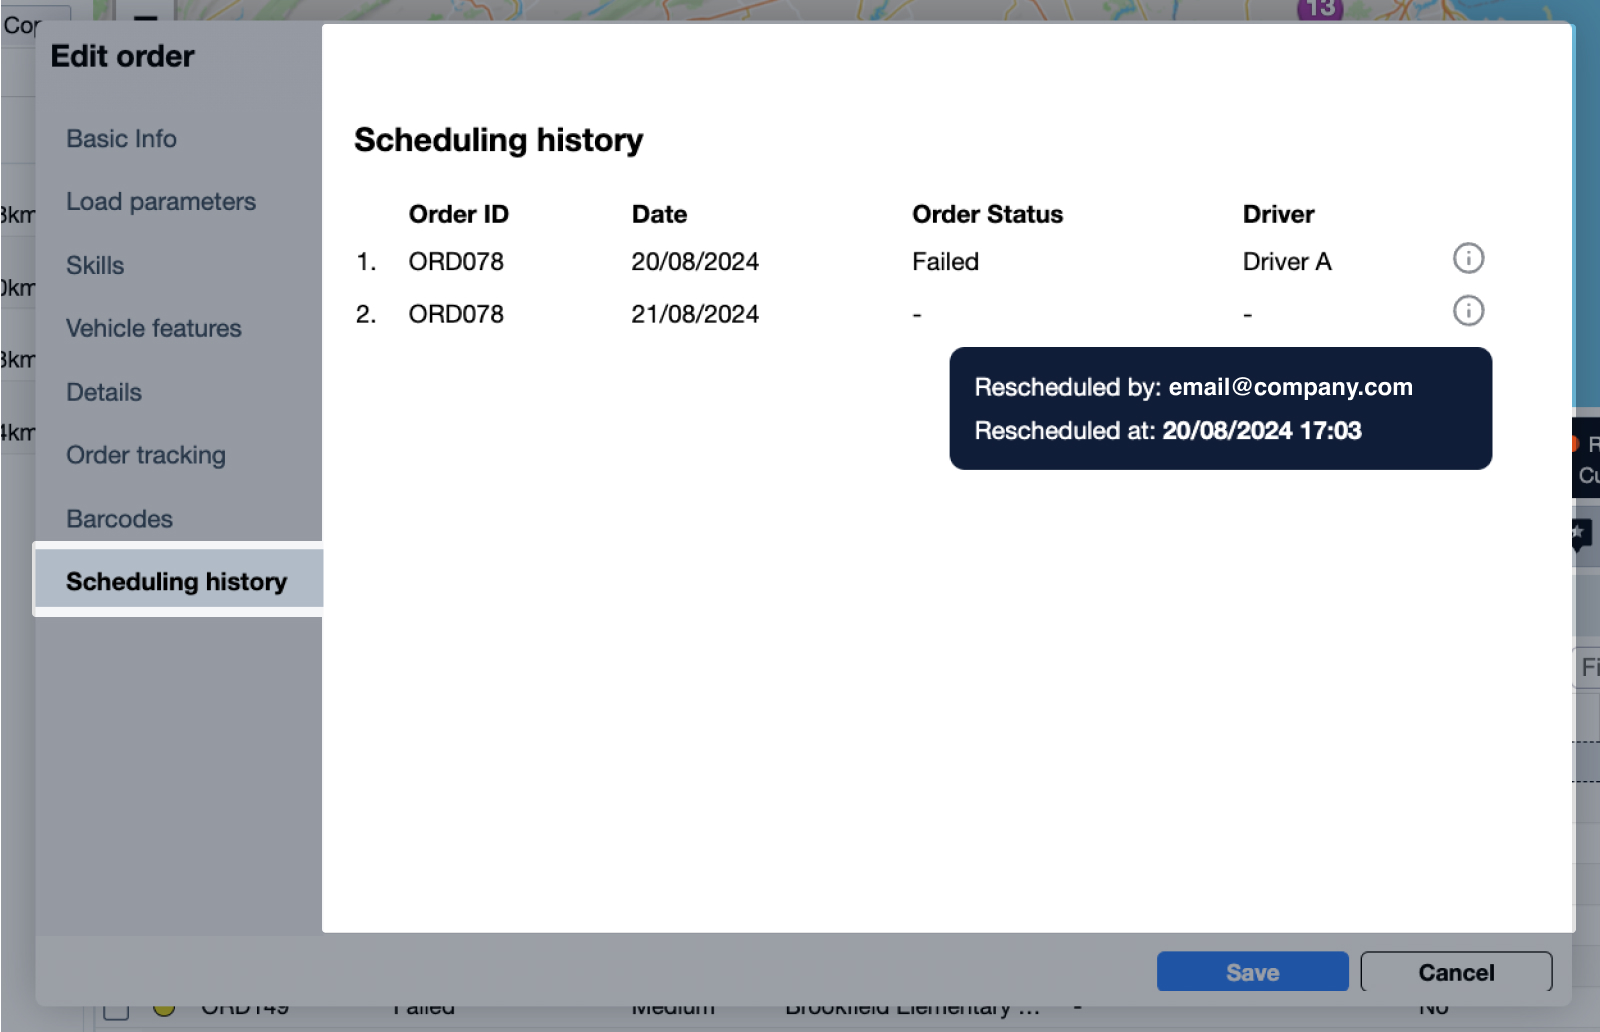The height and width of the screenshot is (1032, 1600).
Task: Select the Skills section
Action: (x=95, y=266)
